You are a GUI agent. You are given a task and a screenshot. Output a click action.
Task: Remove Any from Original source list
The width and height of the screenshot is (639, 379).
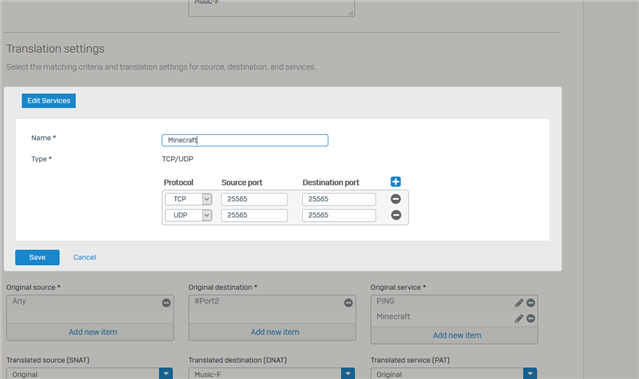pyautogui.click(x=166, y=303)
